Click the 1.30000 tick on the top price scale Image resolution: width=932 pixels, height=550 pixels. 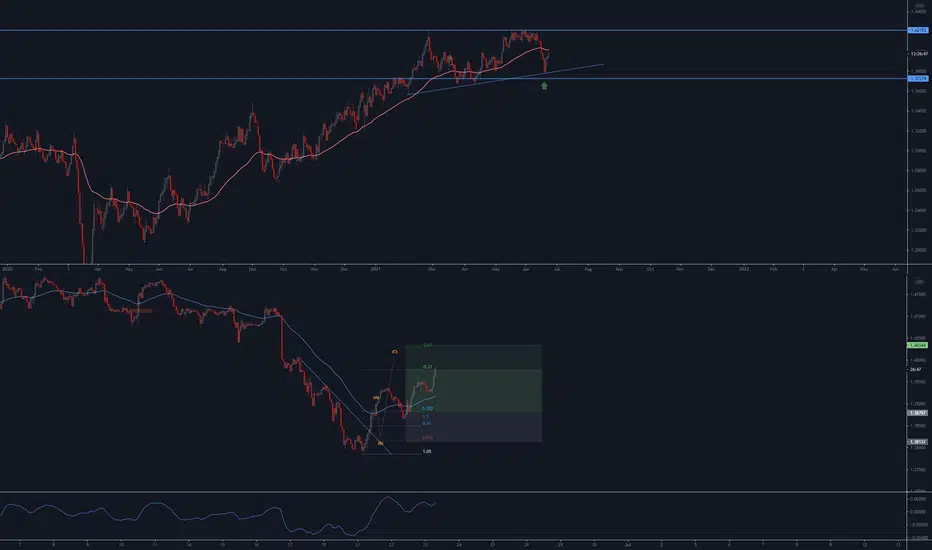pyautogui.click(x=918, y=150)
